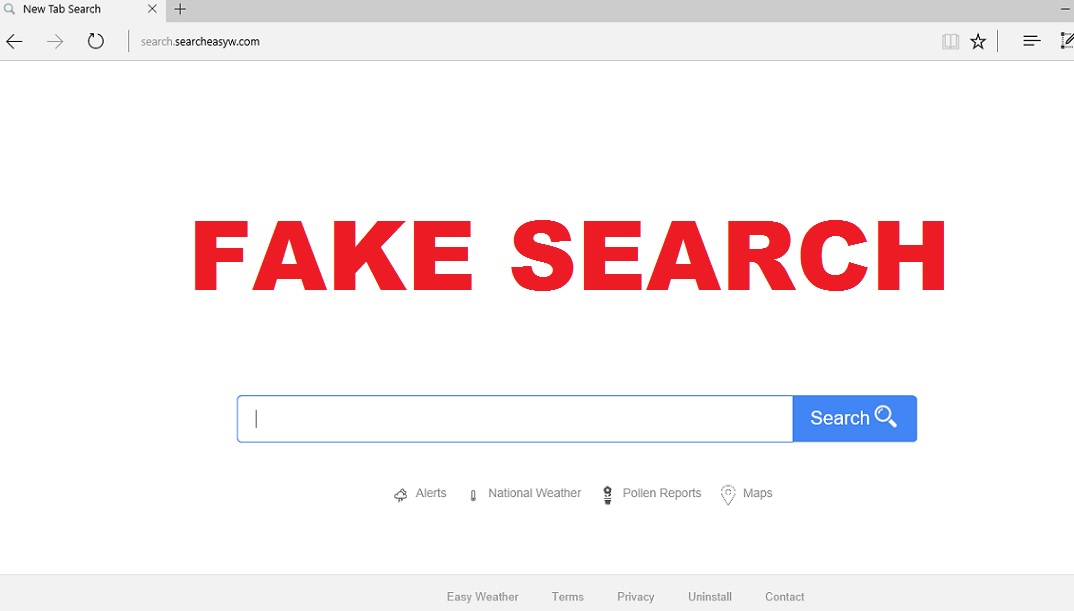
Task: Click the magnifier inside the Search button
Action: pos(884,417)
